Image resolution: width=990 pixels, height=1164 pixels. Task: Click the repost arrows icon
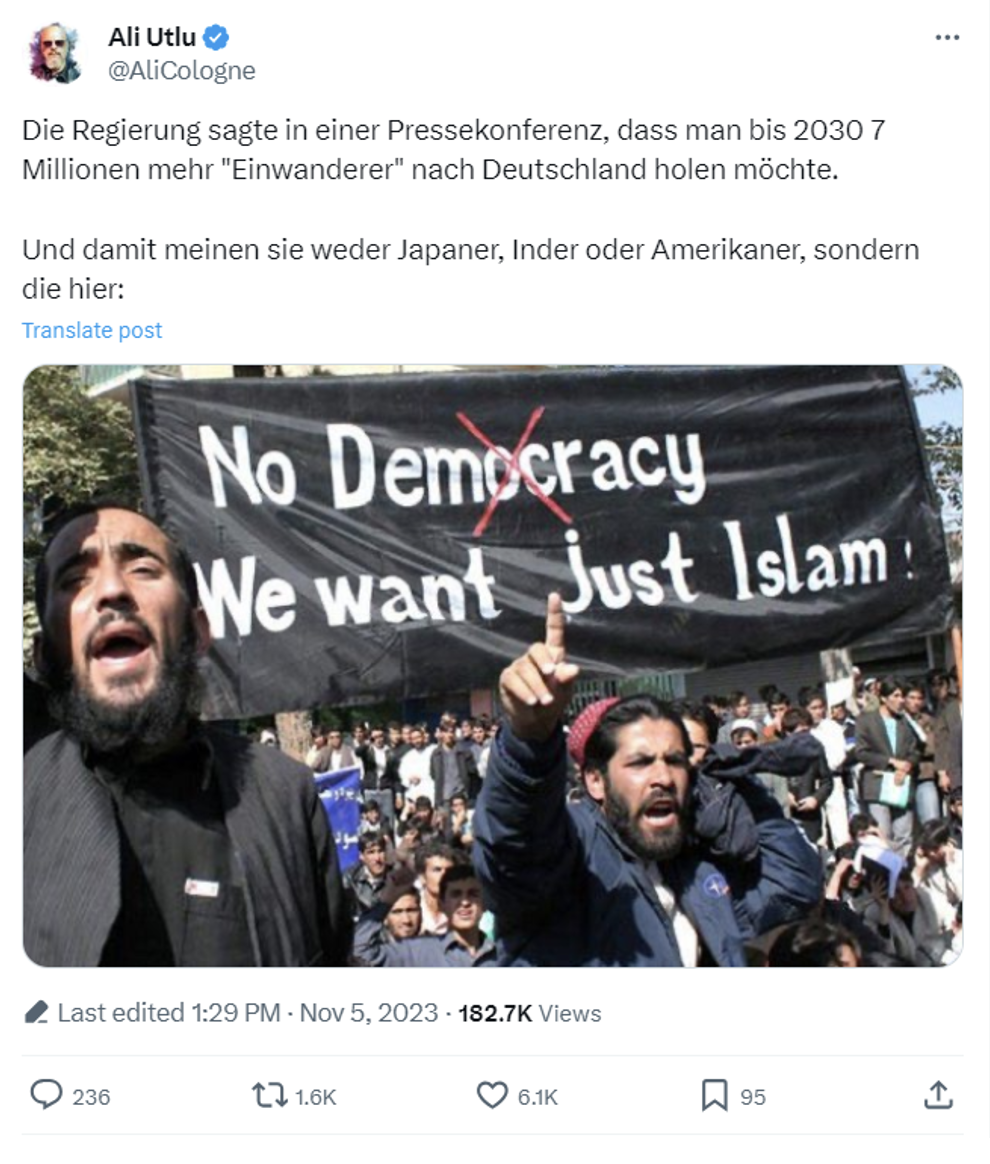(269, 1096)
